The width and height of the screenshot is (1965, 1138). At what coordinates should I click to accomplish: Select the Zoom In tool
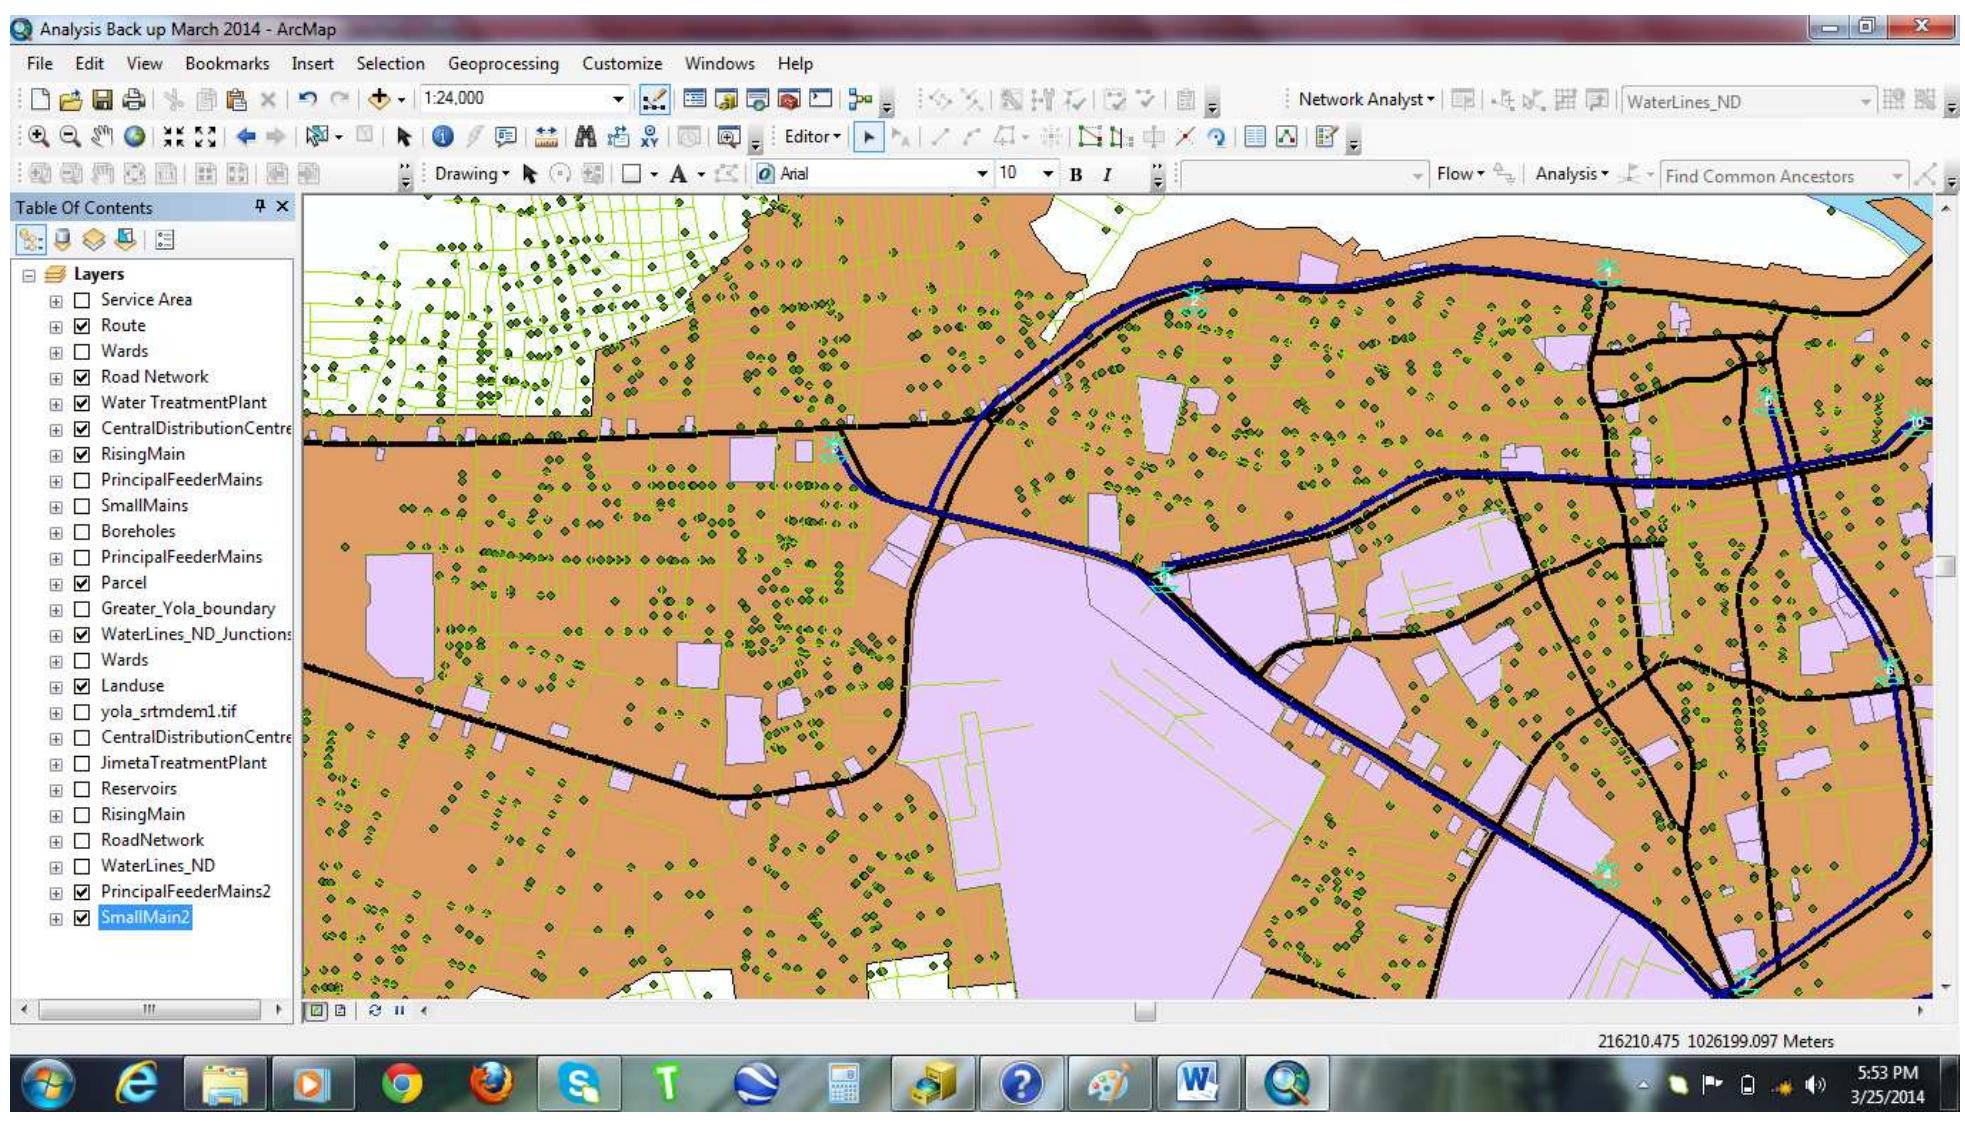coord(38,137)
